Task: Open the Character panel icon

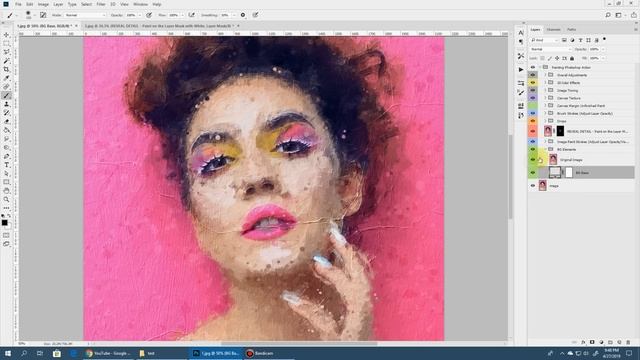Action: coord(521,32)
